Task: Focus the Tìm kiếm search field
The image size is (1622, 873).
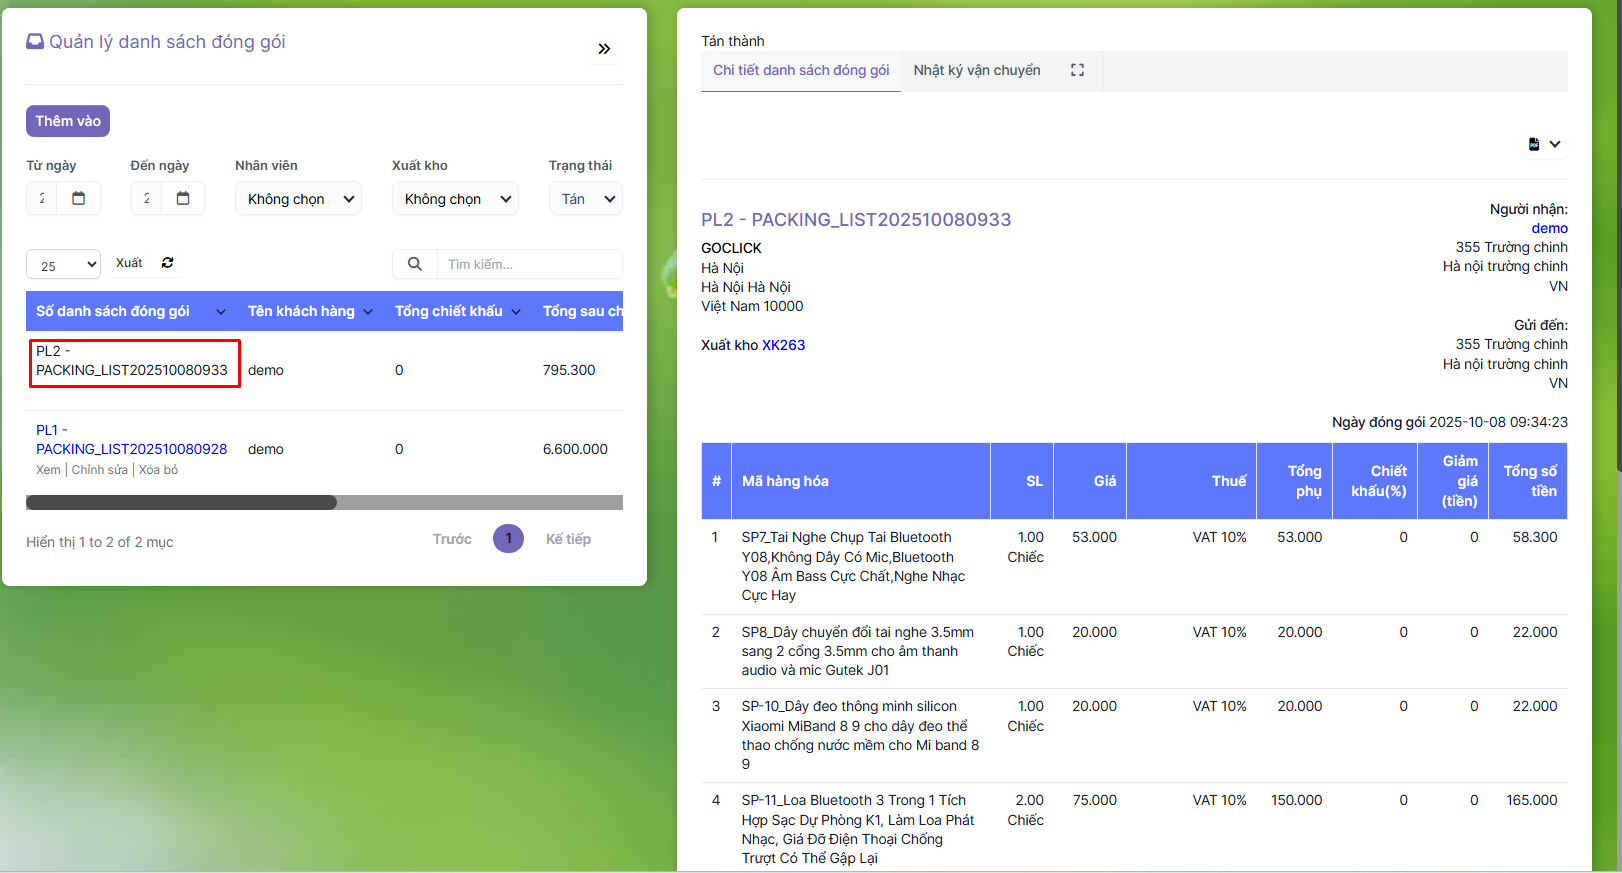Action: click(529, 264)
